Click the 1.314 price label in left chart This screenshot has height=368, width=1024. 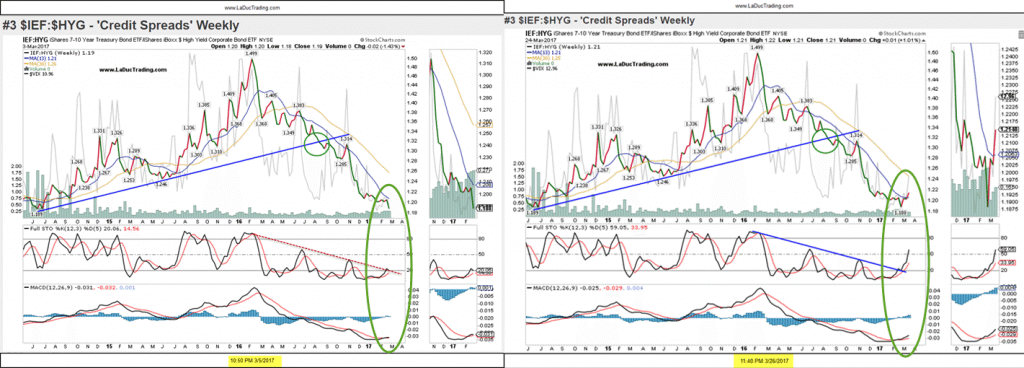(347, 140)
